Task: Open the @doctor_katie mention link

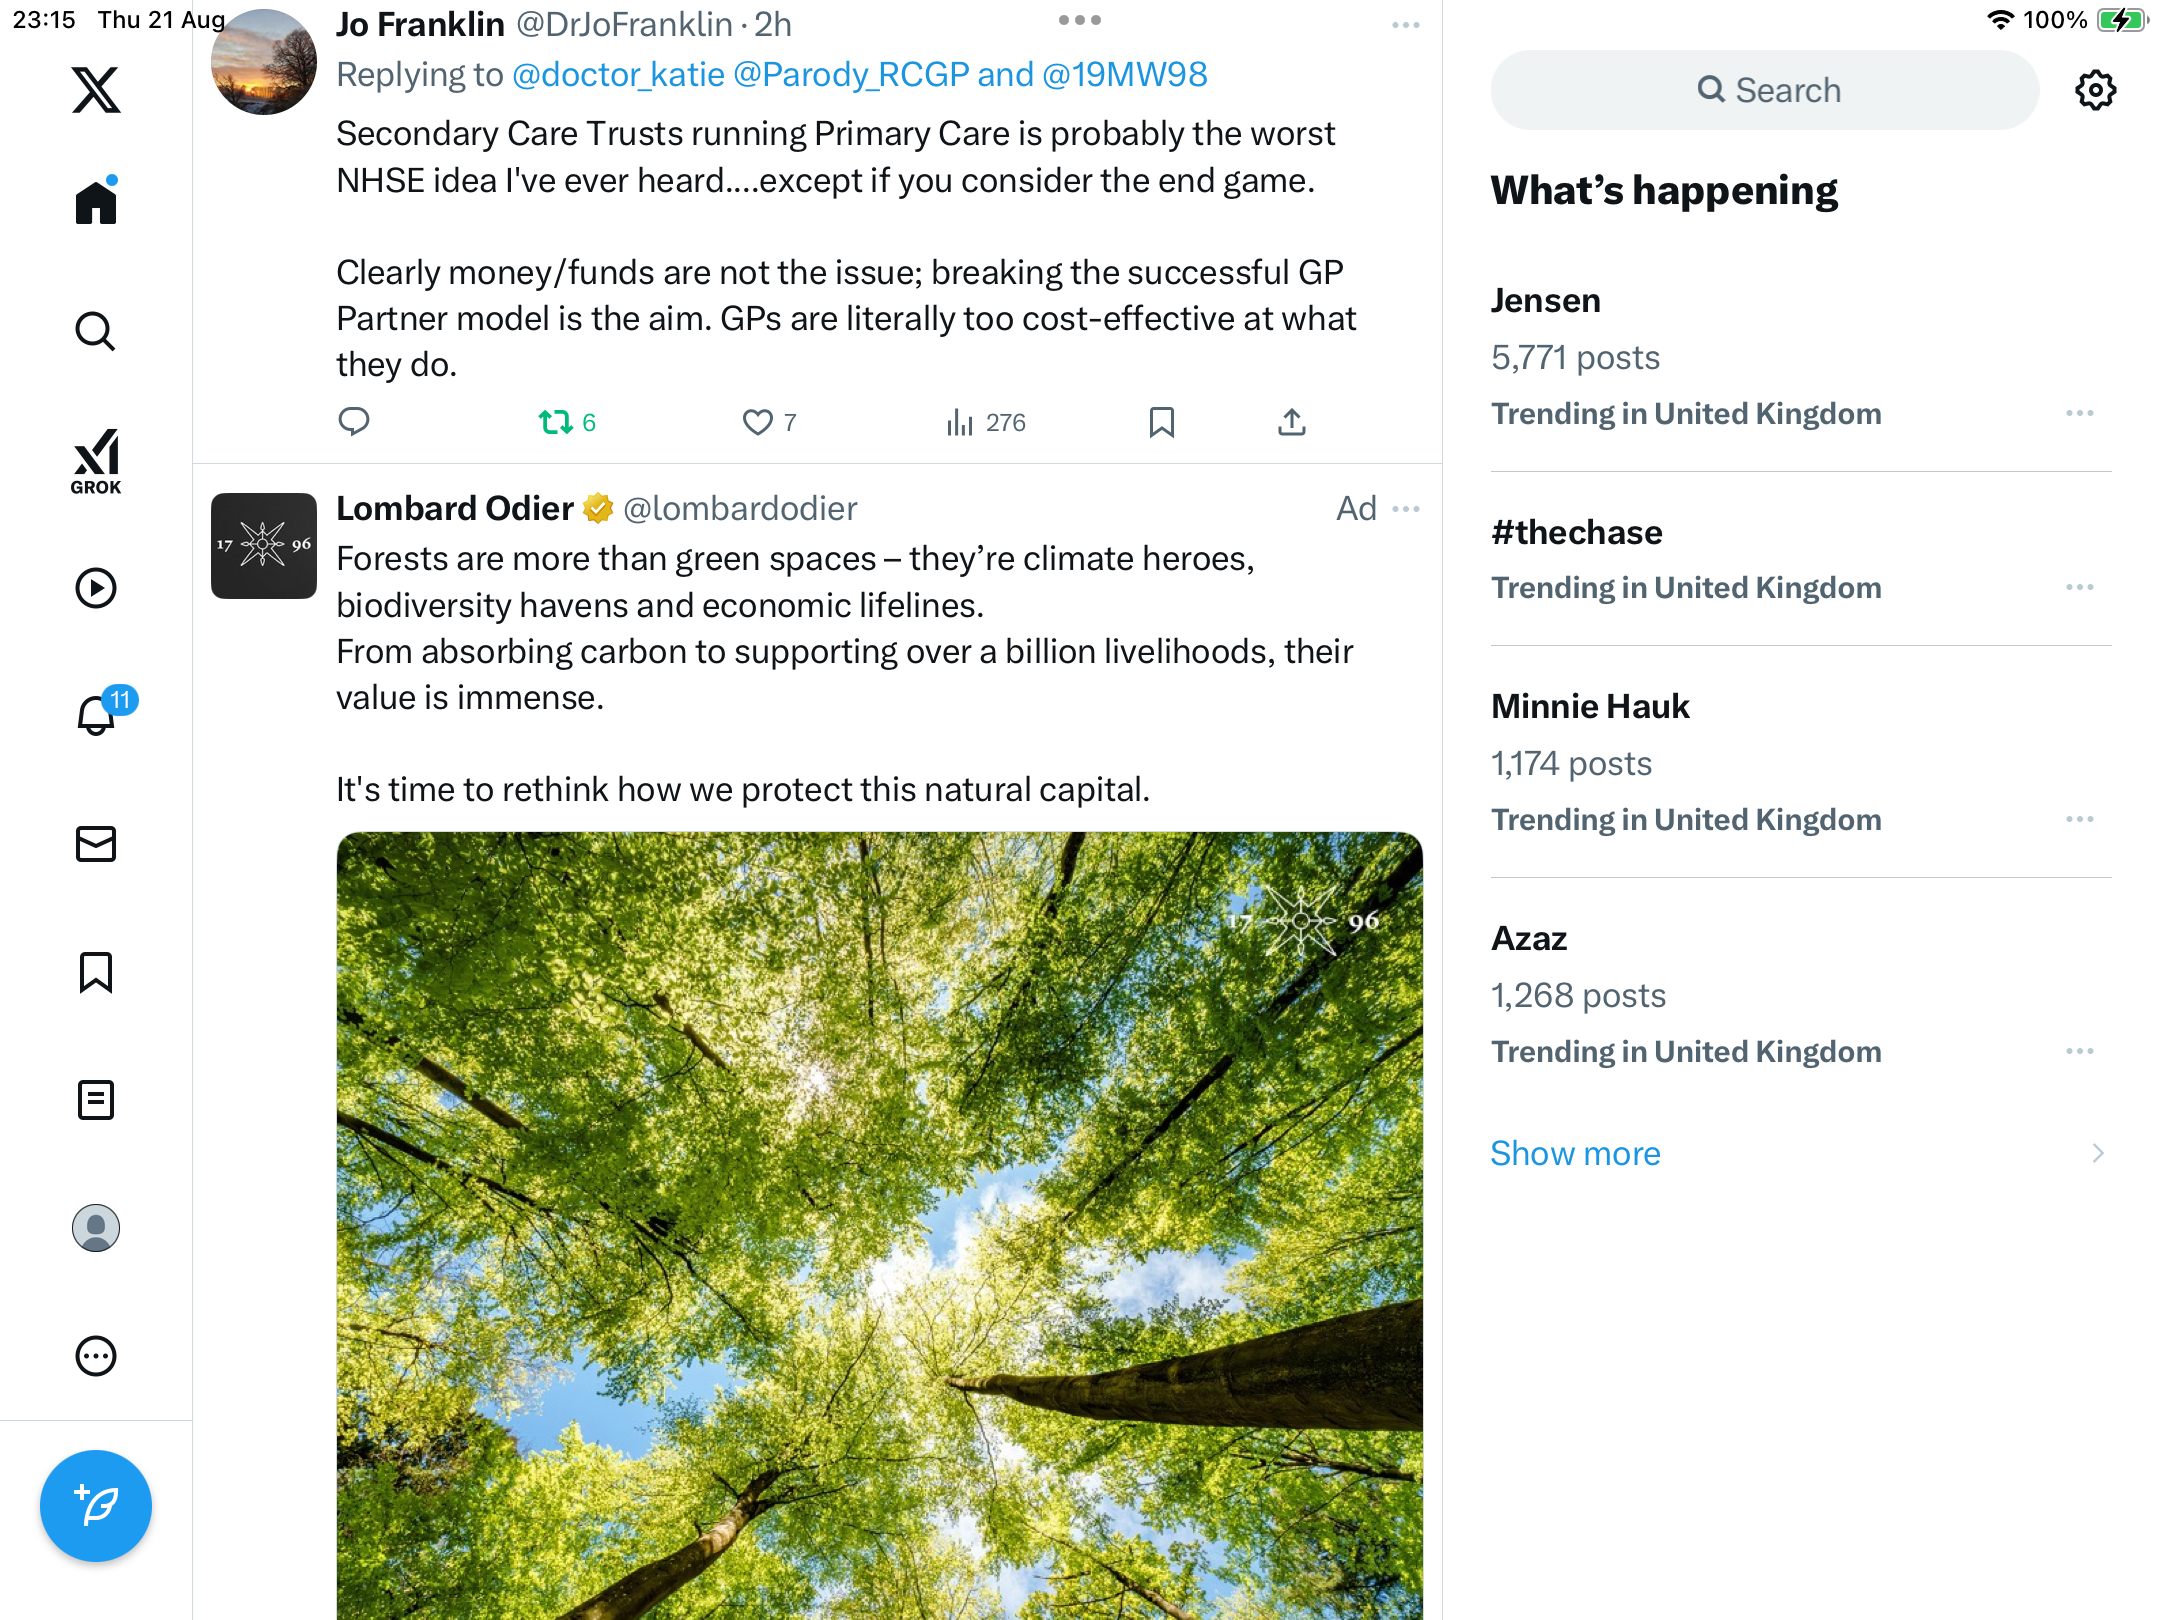Action: point(618,75)
